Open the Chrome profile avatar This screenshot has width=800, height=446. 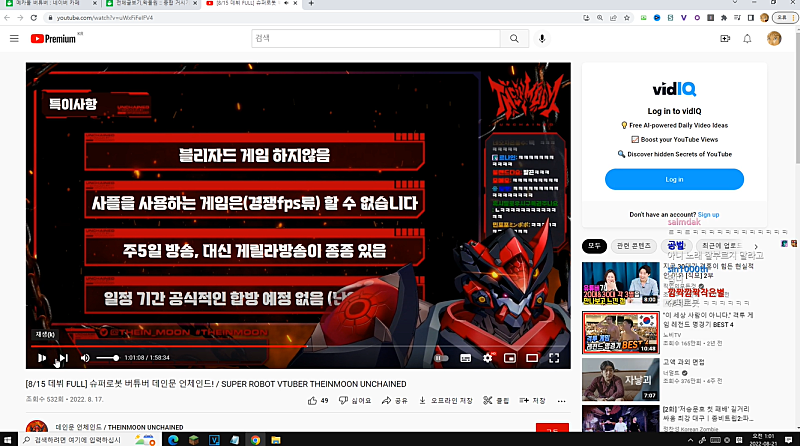(764, 17)
